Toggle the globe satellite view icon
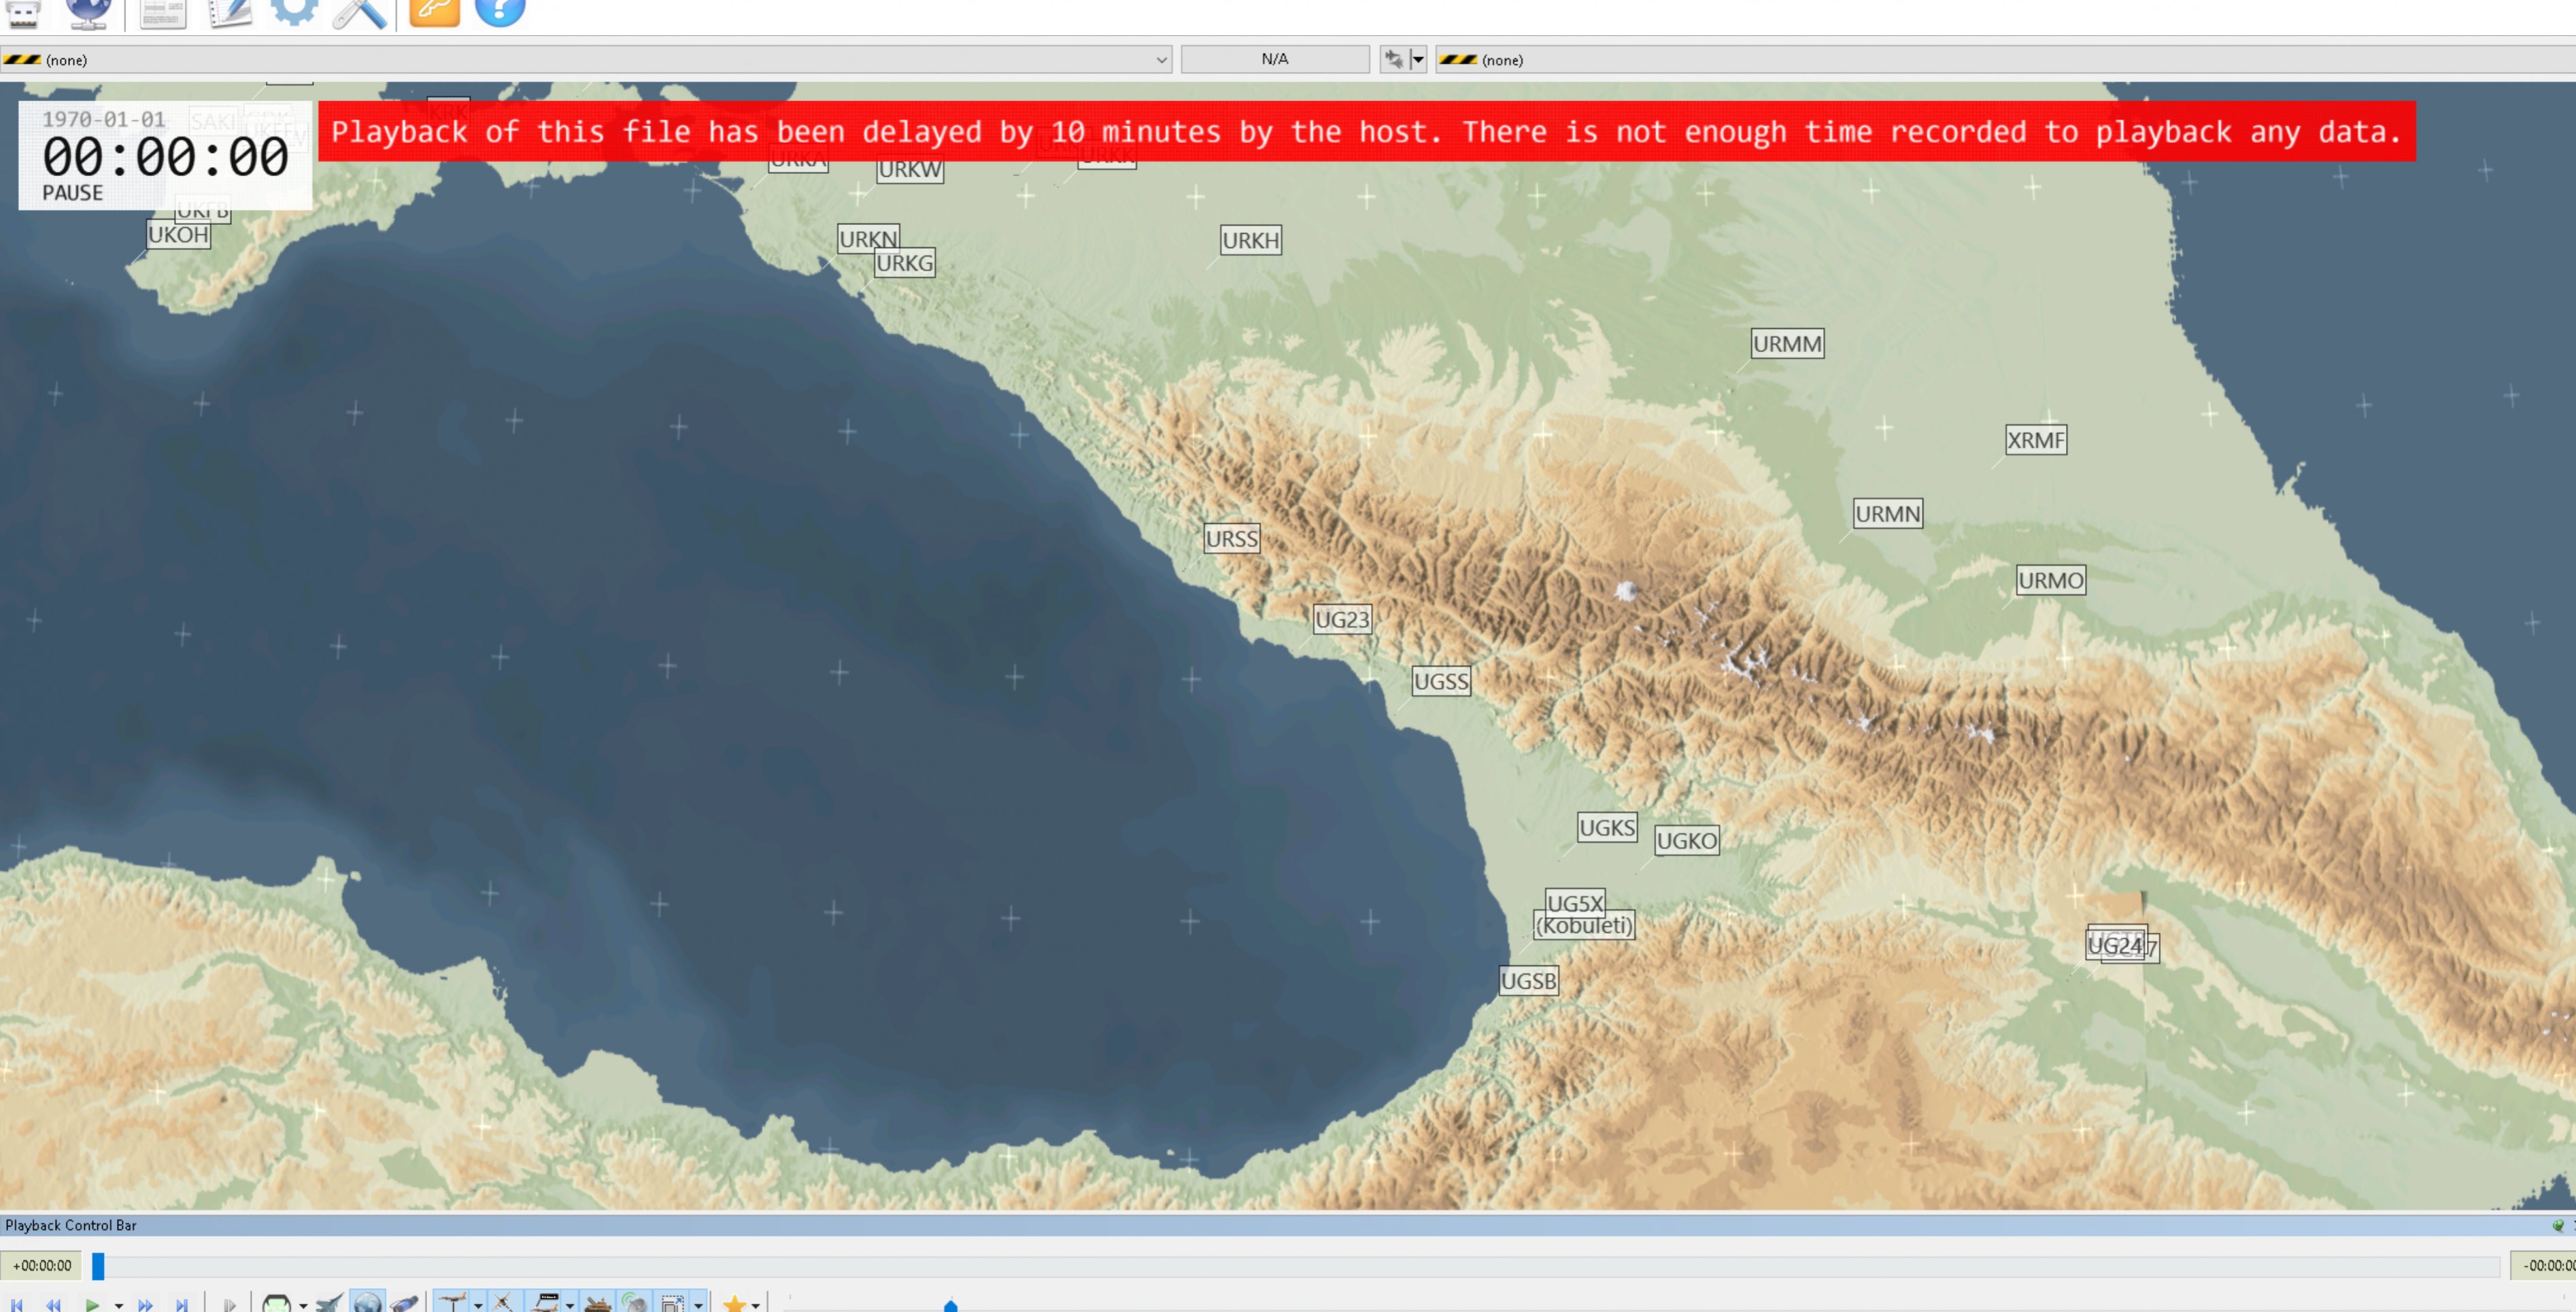 [367, 1302]
